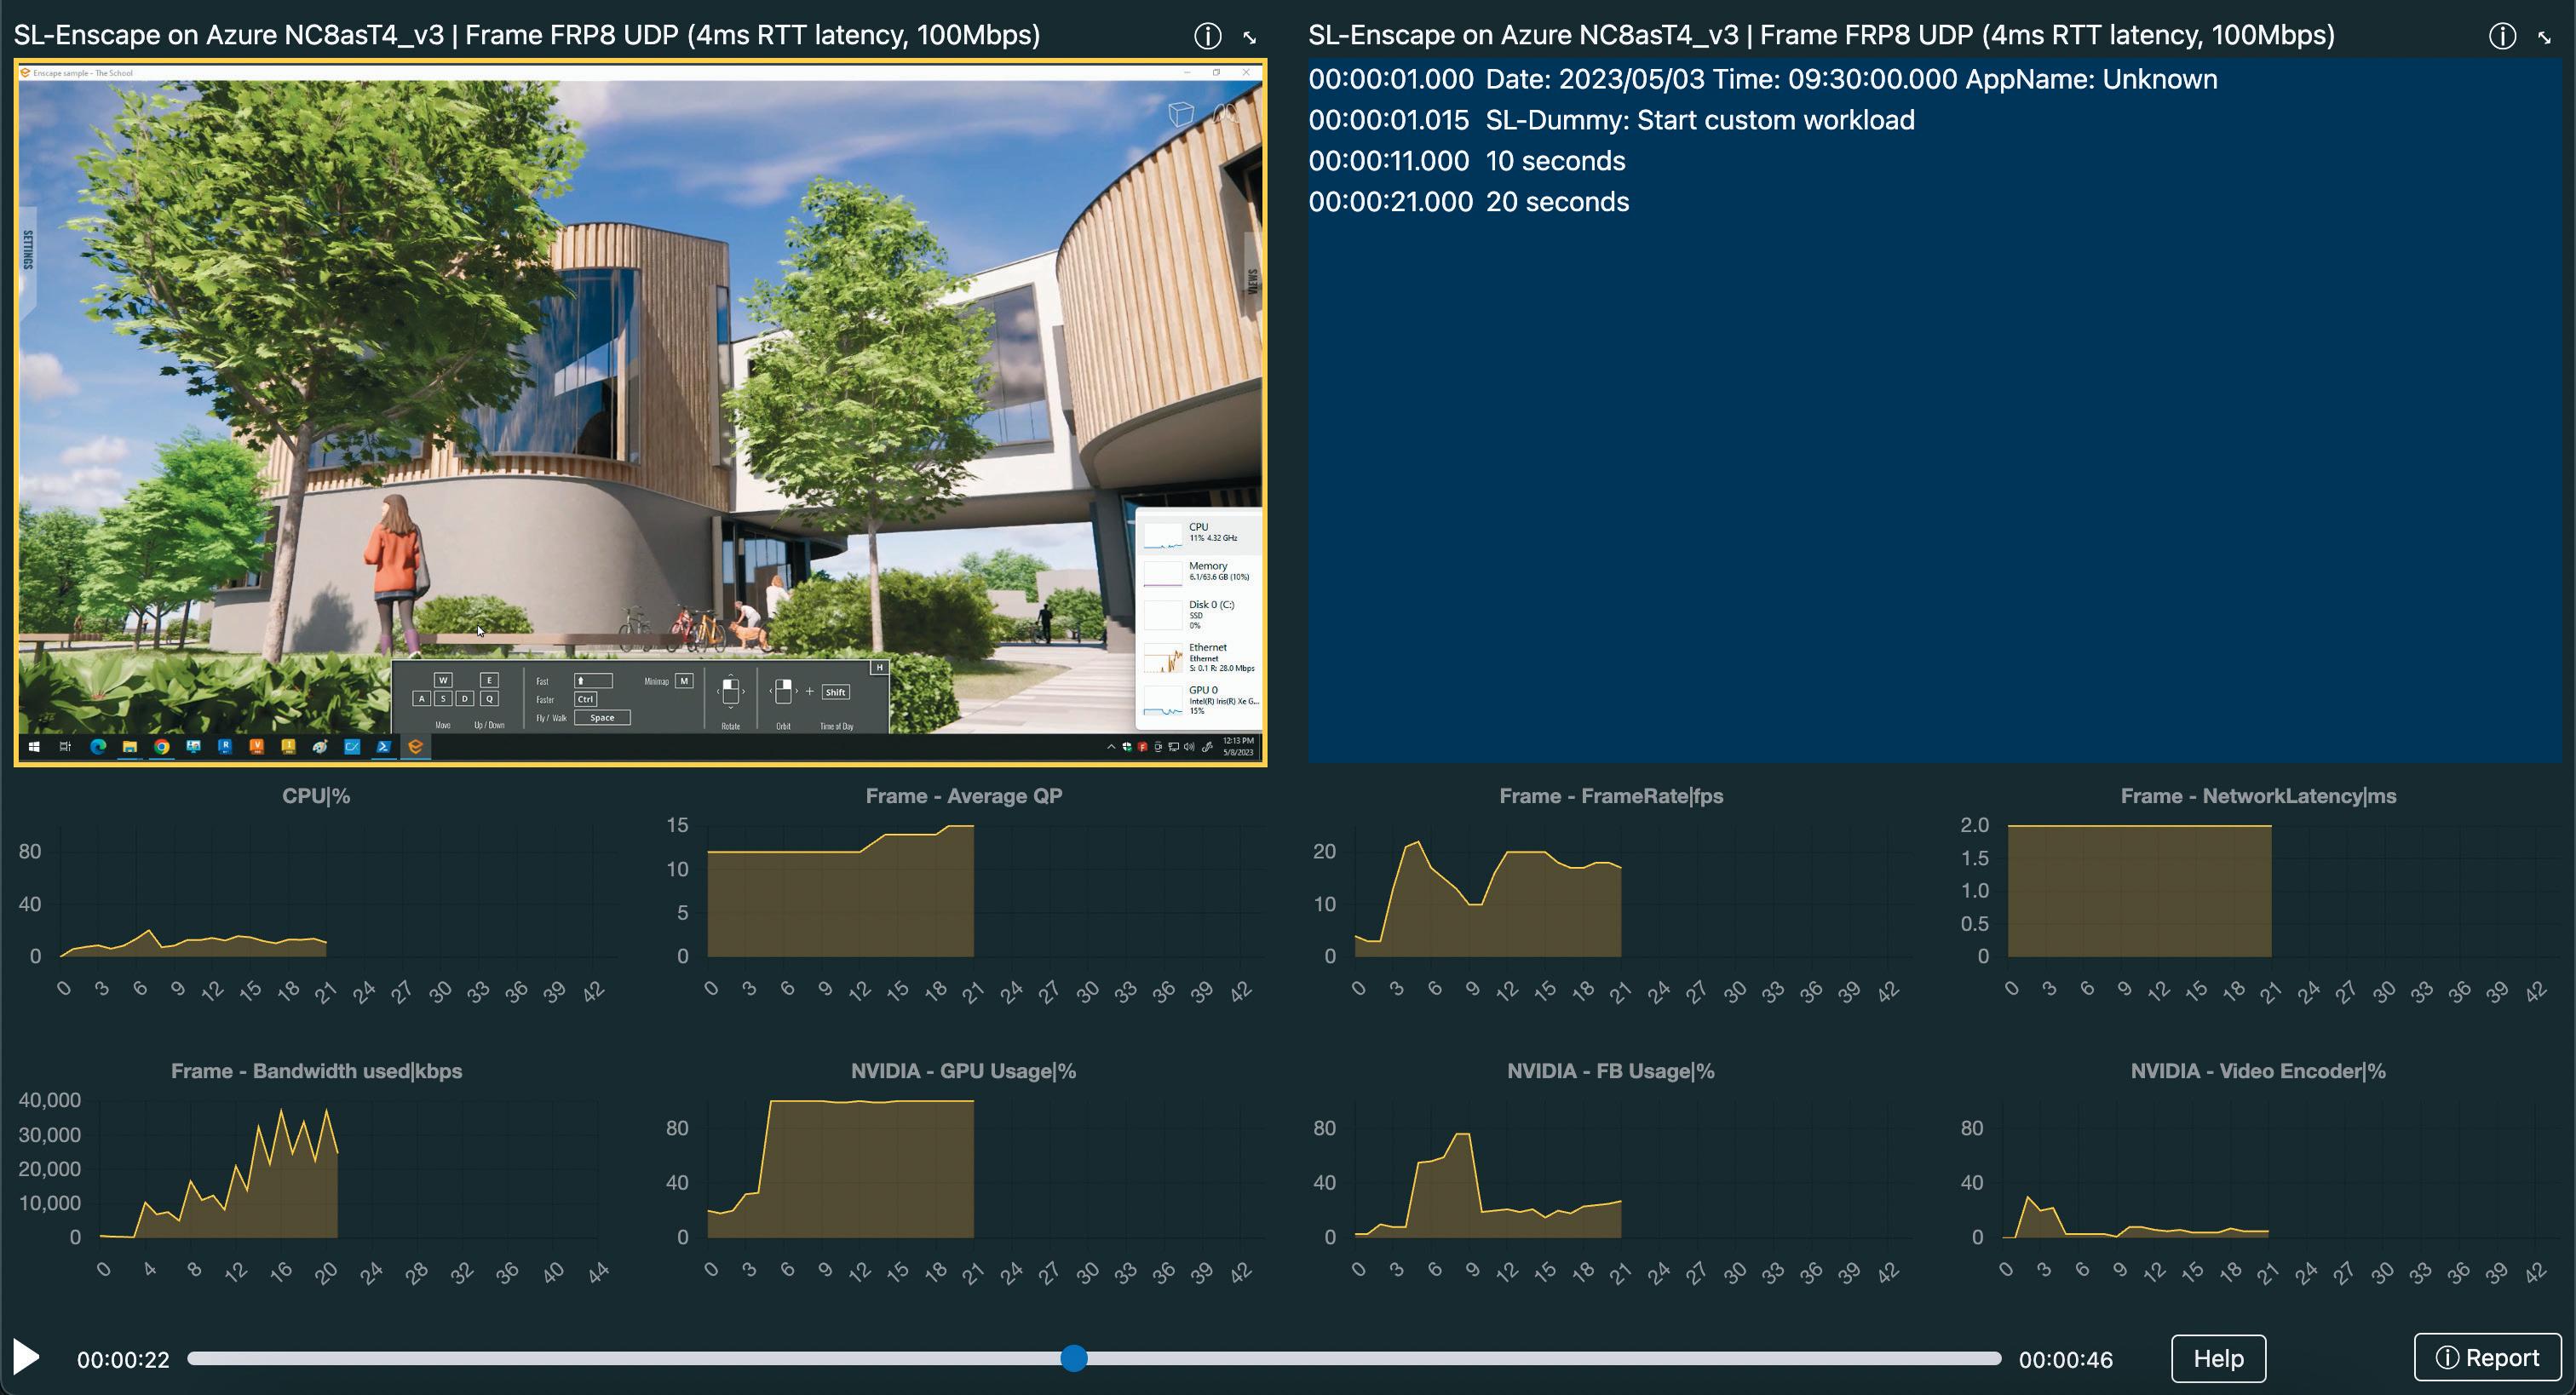
Task: Open the blue Revit 'R' taskbar icon
Action: point(225,747)
